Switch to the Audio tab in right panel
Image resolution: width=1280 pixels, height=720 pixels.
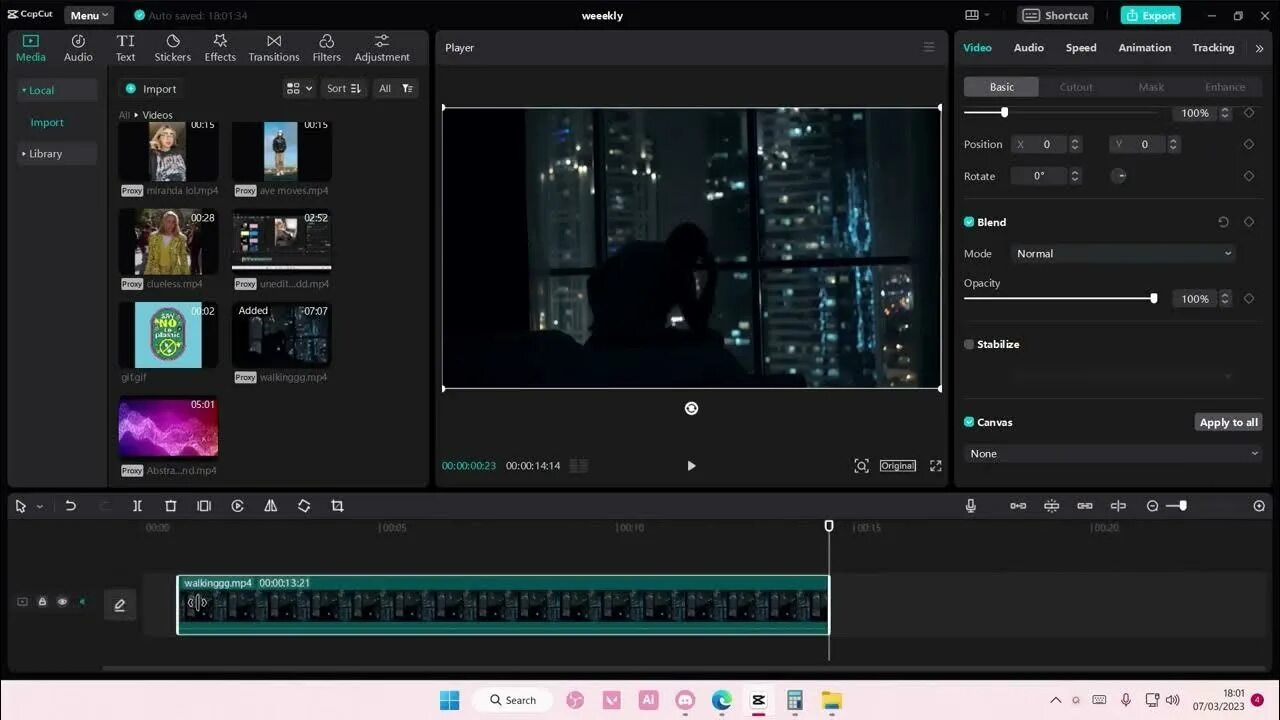click(1028, 47)
